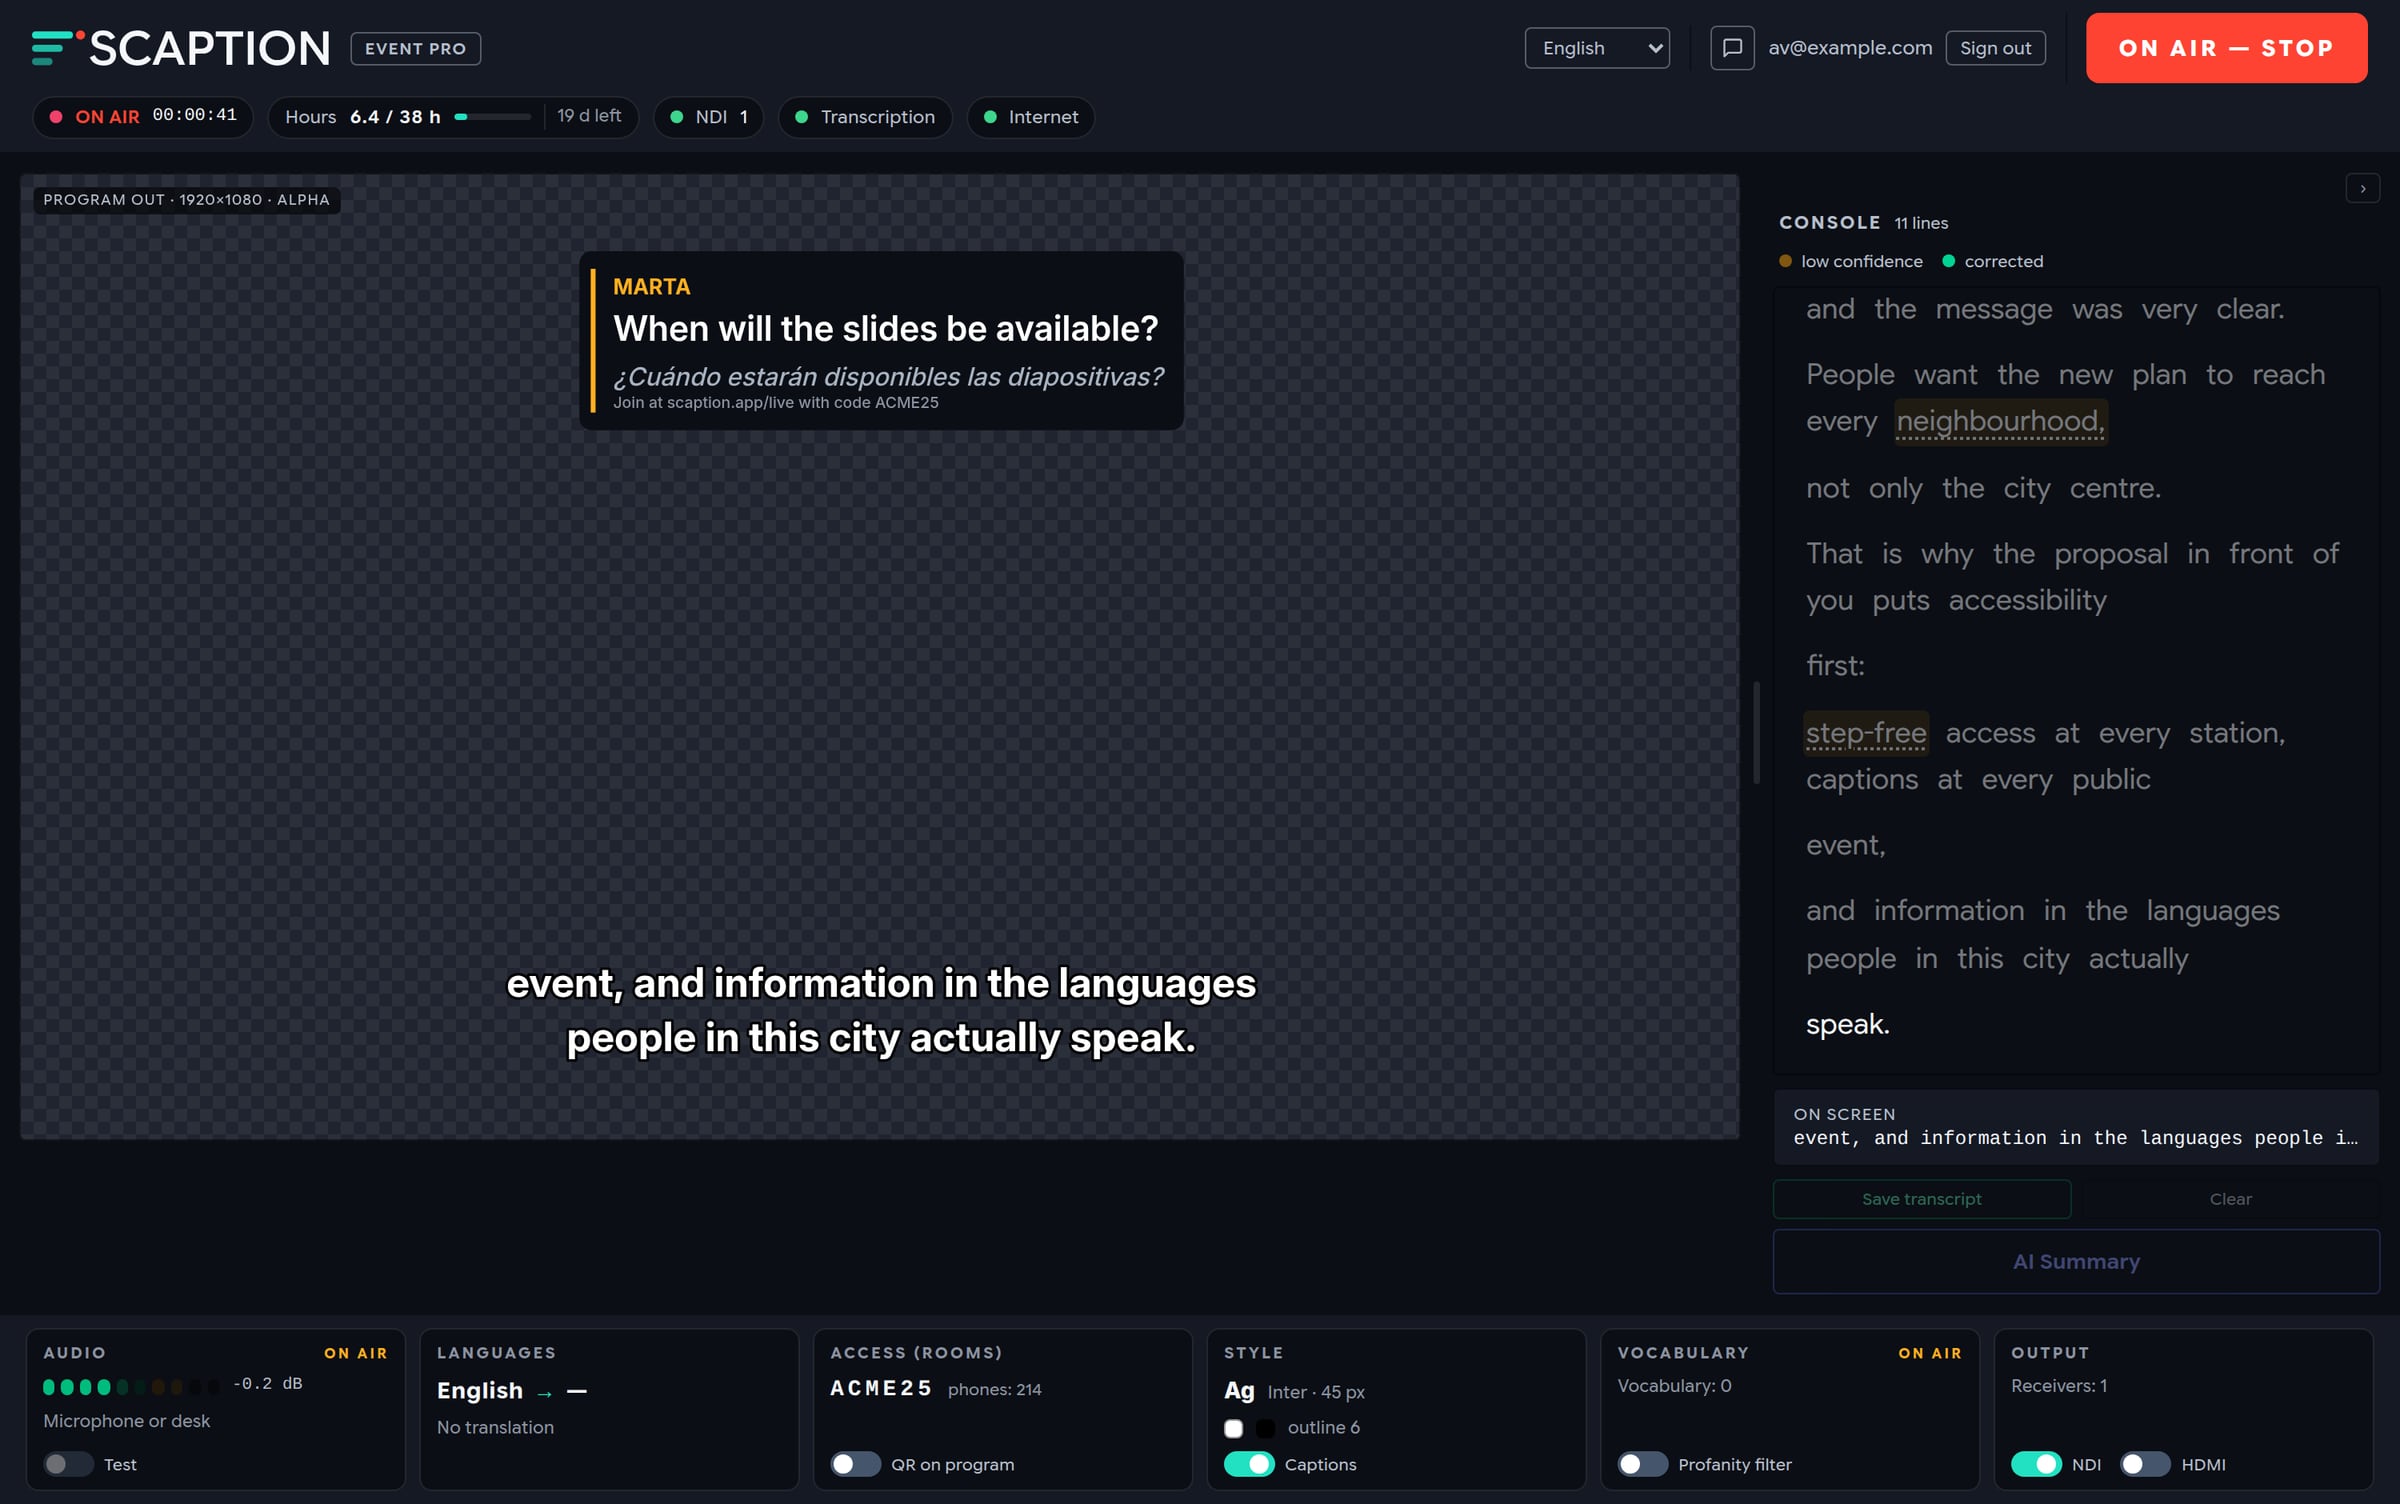Open the English language dropdown
Image resolution: width=2400 pixels, height=1504 pixels.
coord(1597,48)
